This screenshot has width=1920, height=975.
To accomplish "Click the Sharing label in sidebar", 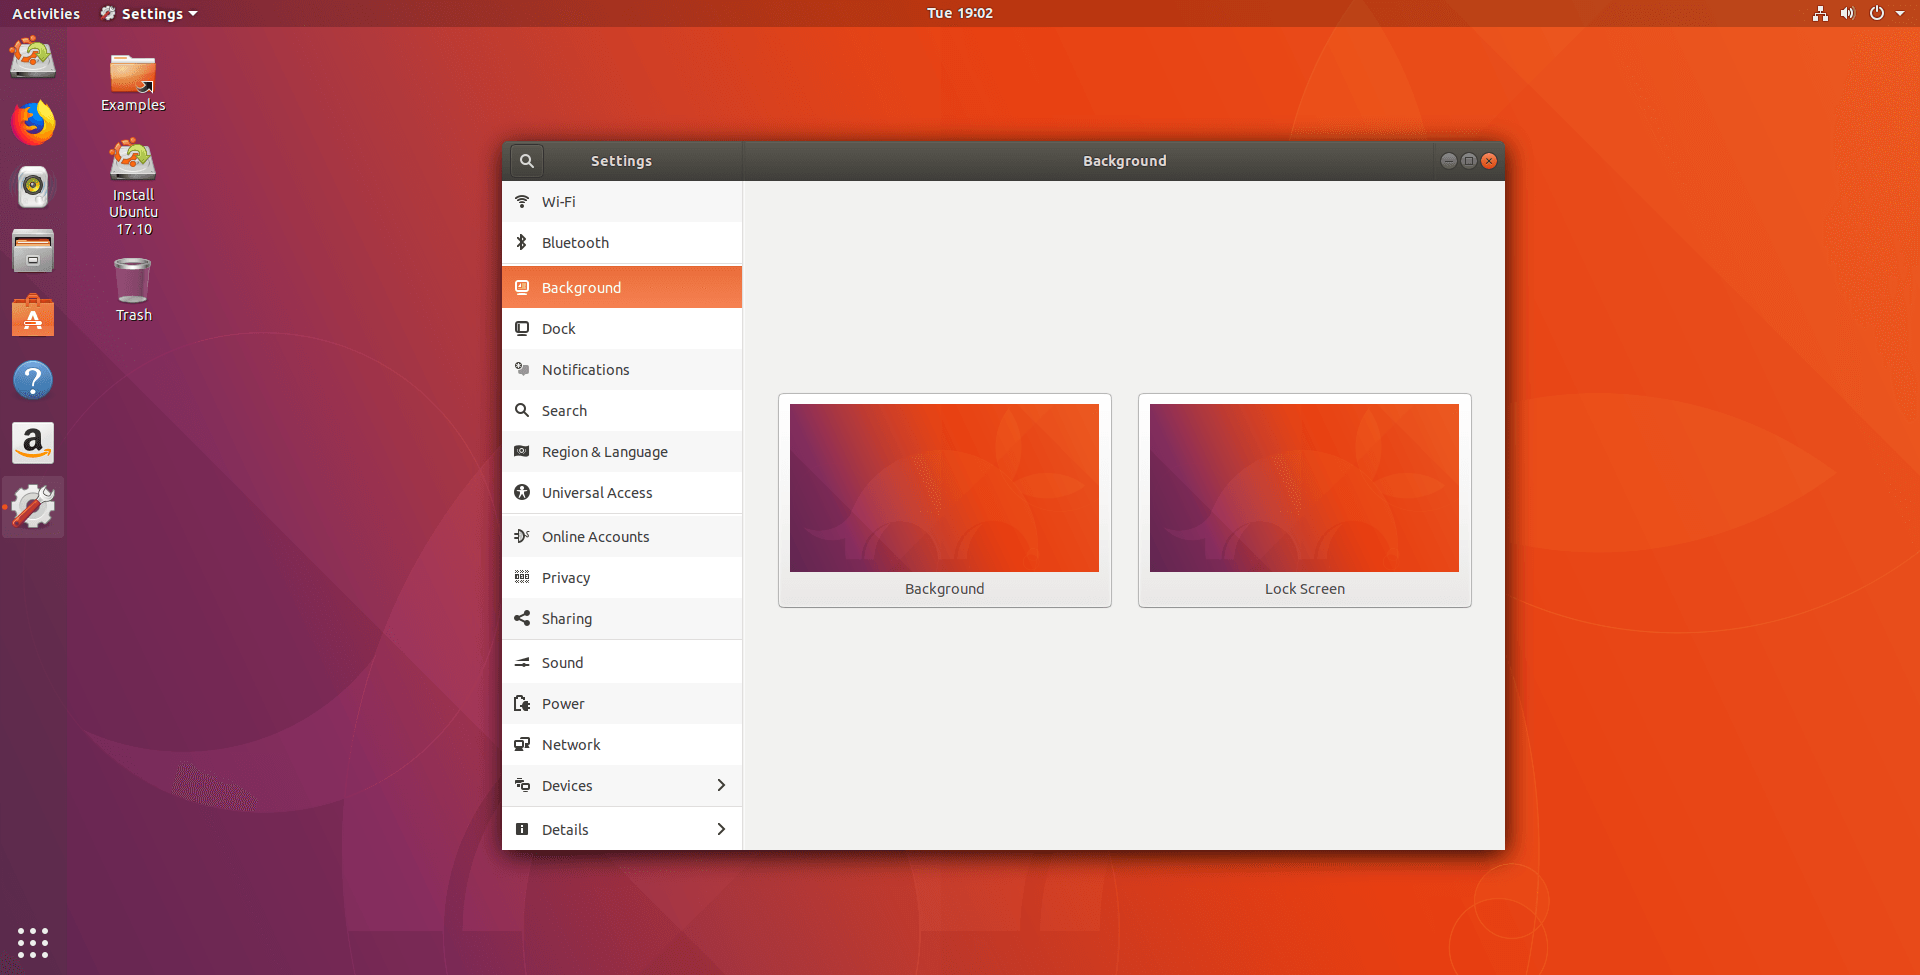I will click(566, 619).
